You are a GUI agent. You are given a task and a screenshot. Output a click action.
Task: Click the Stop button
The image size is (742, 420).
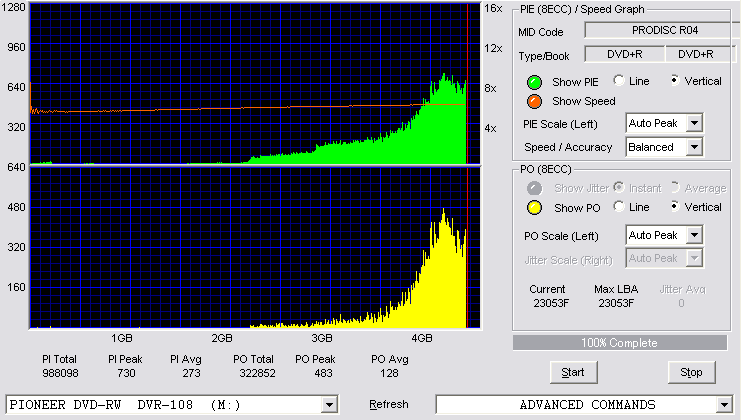691,373
